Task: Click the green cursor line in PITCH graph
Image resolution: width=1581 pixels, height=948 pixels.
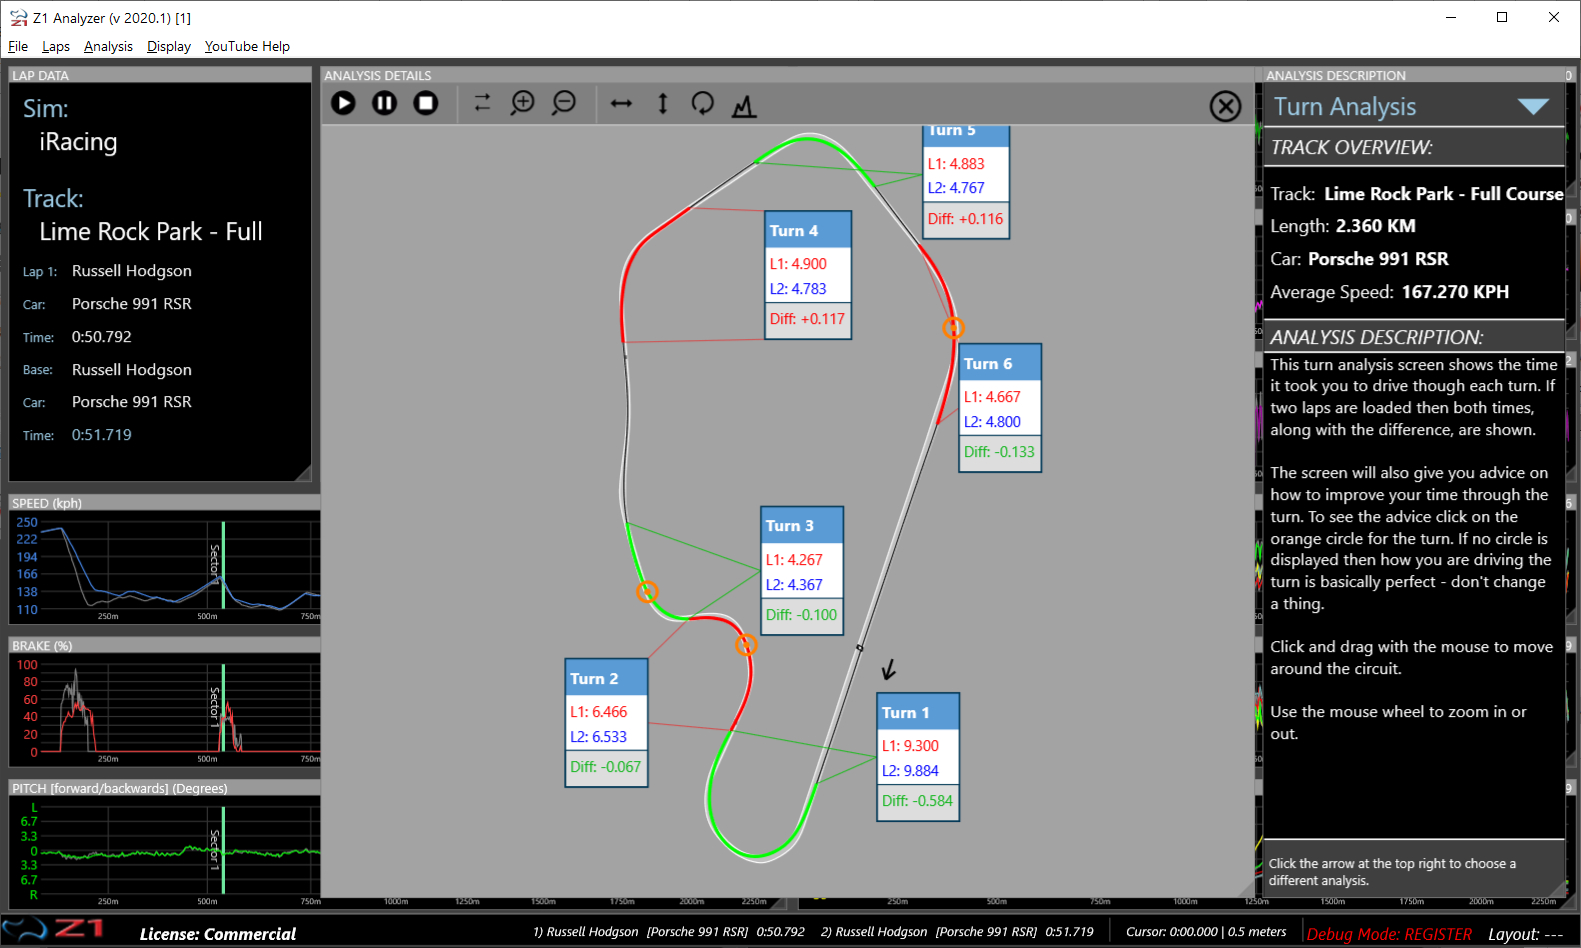Action: pos(223,850)
